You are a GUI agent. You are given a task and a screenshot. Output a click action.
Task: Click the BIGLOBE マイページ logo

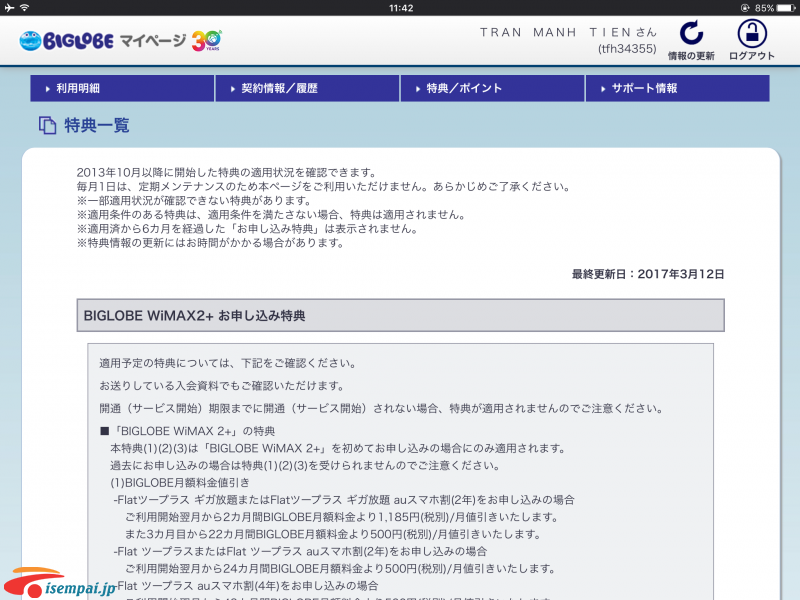(x=103, y=40)
